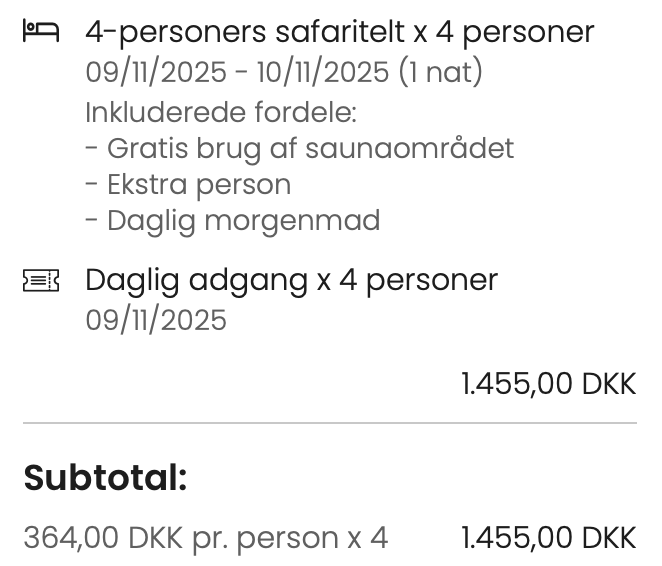Select Daglig adgang x 4 personer title
The image size is (662, 566).
[x=292, y=281]
